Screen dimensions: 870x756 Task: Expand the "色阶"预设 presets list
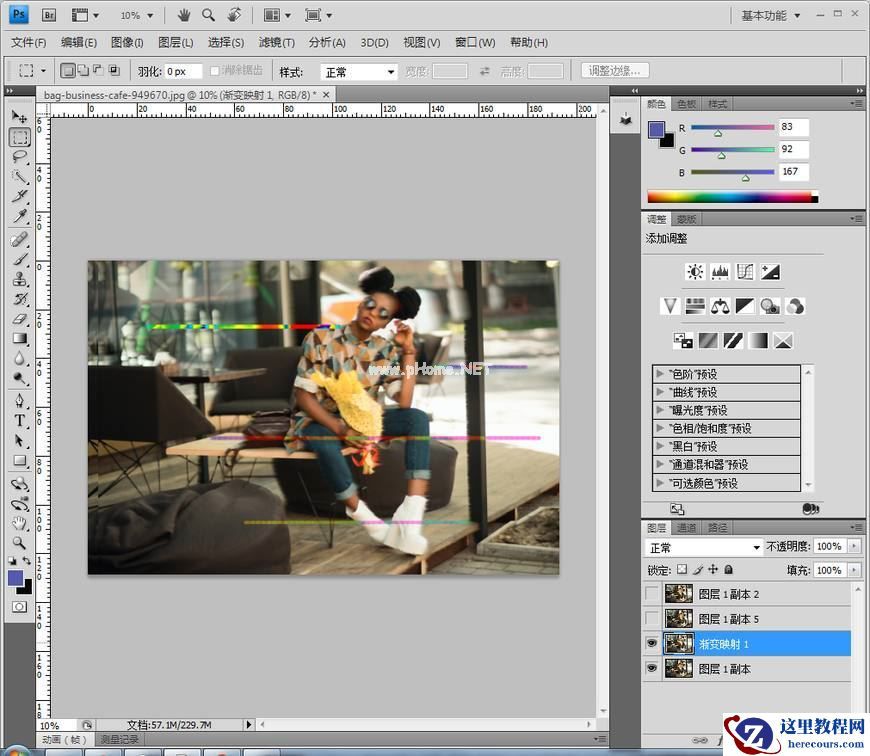(660, 374)
